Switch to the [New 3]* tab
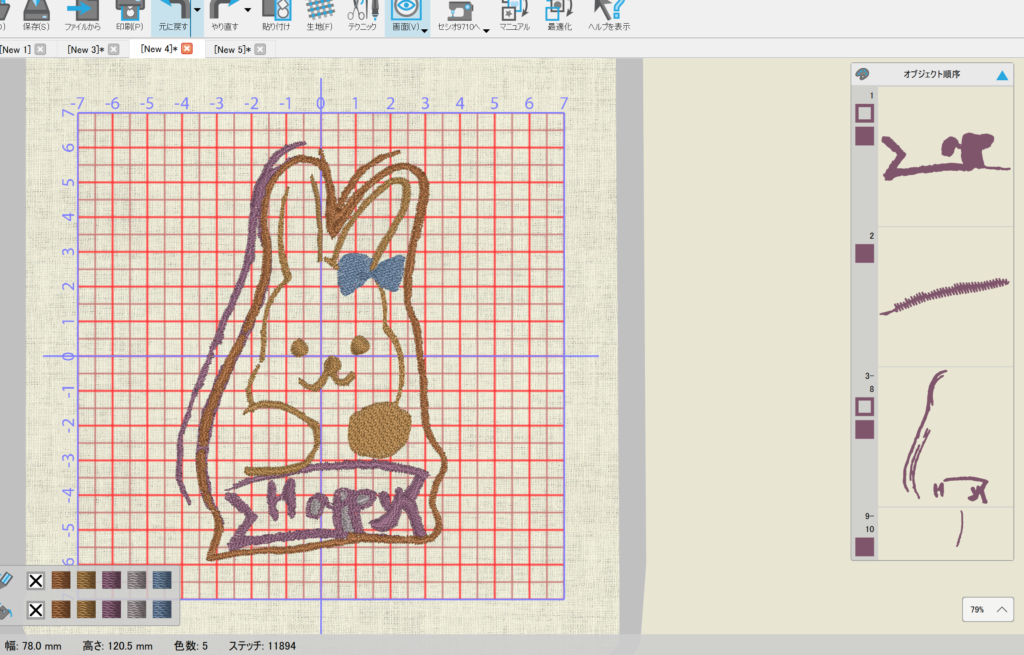 pos(85,49)
